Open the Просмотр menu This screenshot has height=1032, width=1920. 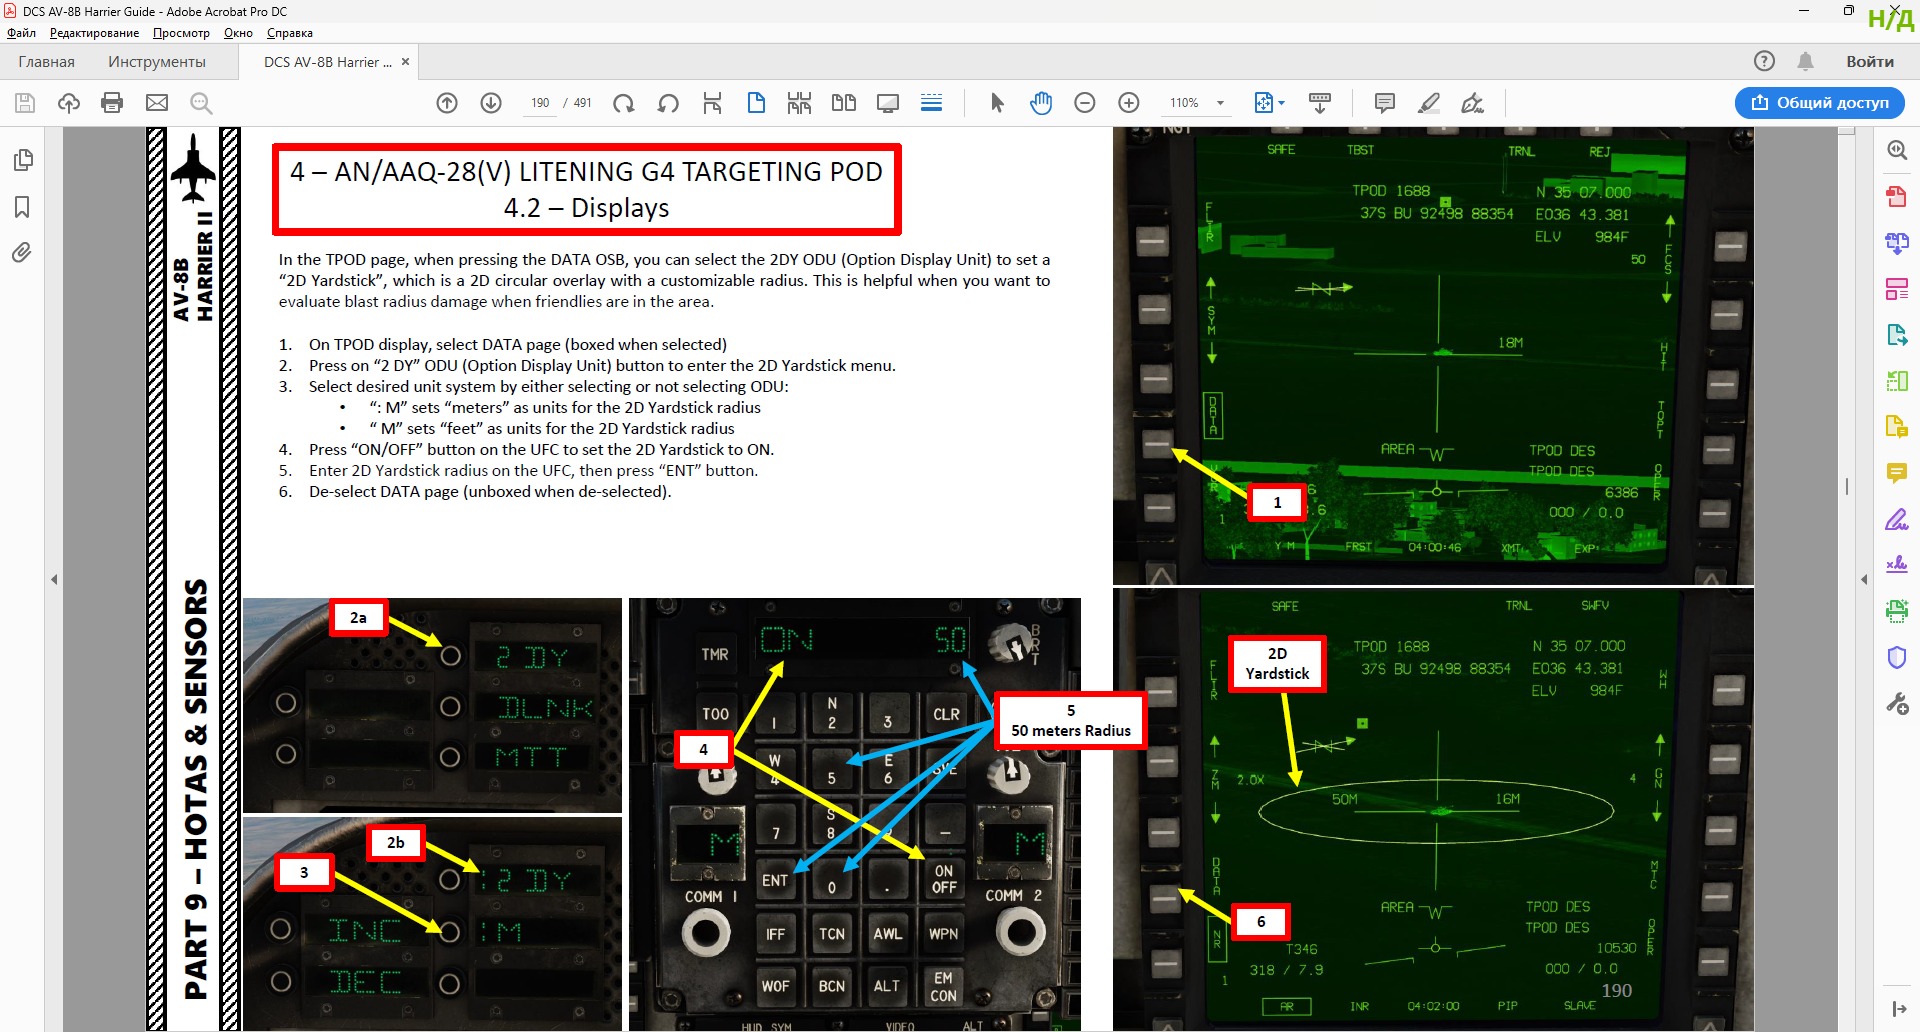tap(181, 33)
